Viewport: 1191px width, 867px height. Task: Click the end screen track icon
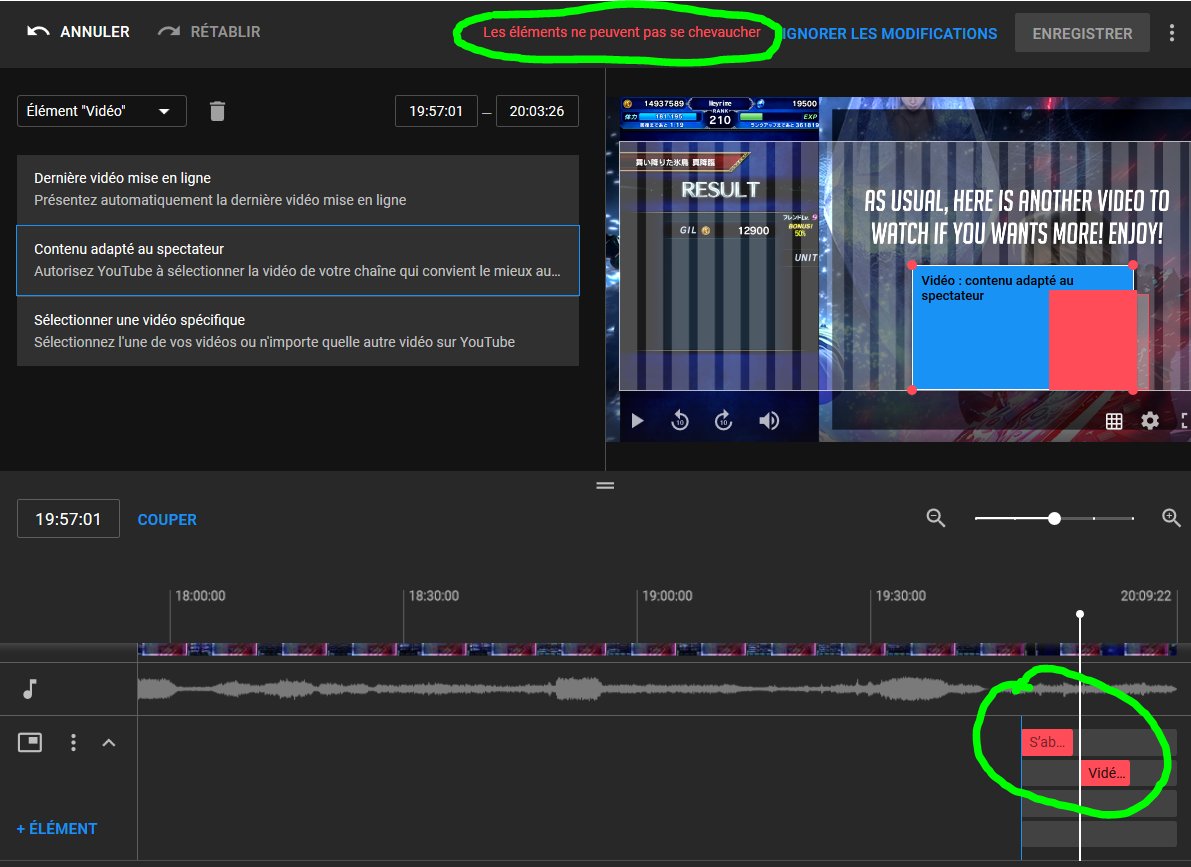pyautogui.click(x=30, y=742)
